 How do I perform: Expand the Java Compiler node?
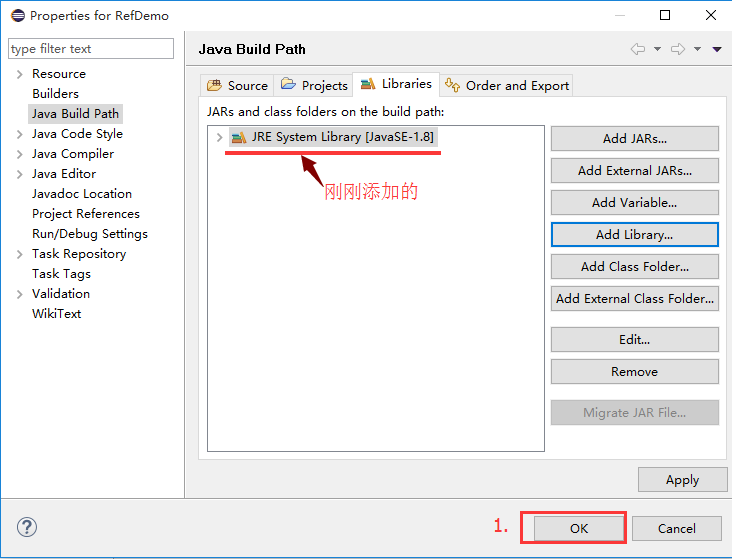point(20,155)
